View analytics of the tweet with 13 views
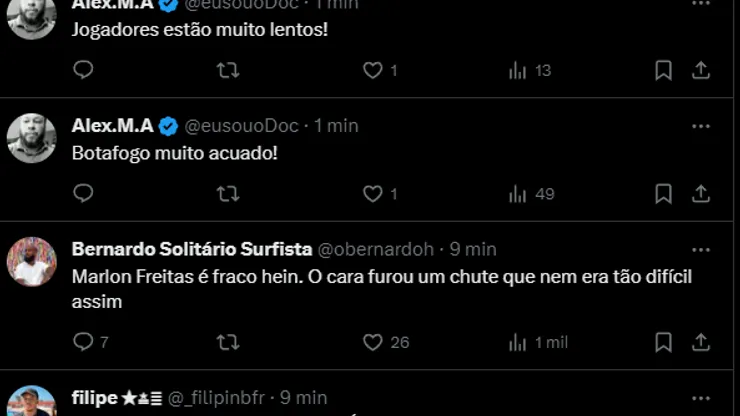 529,70
